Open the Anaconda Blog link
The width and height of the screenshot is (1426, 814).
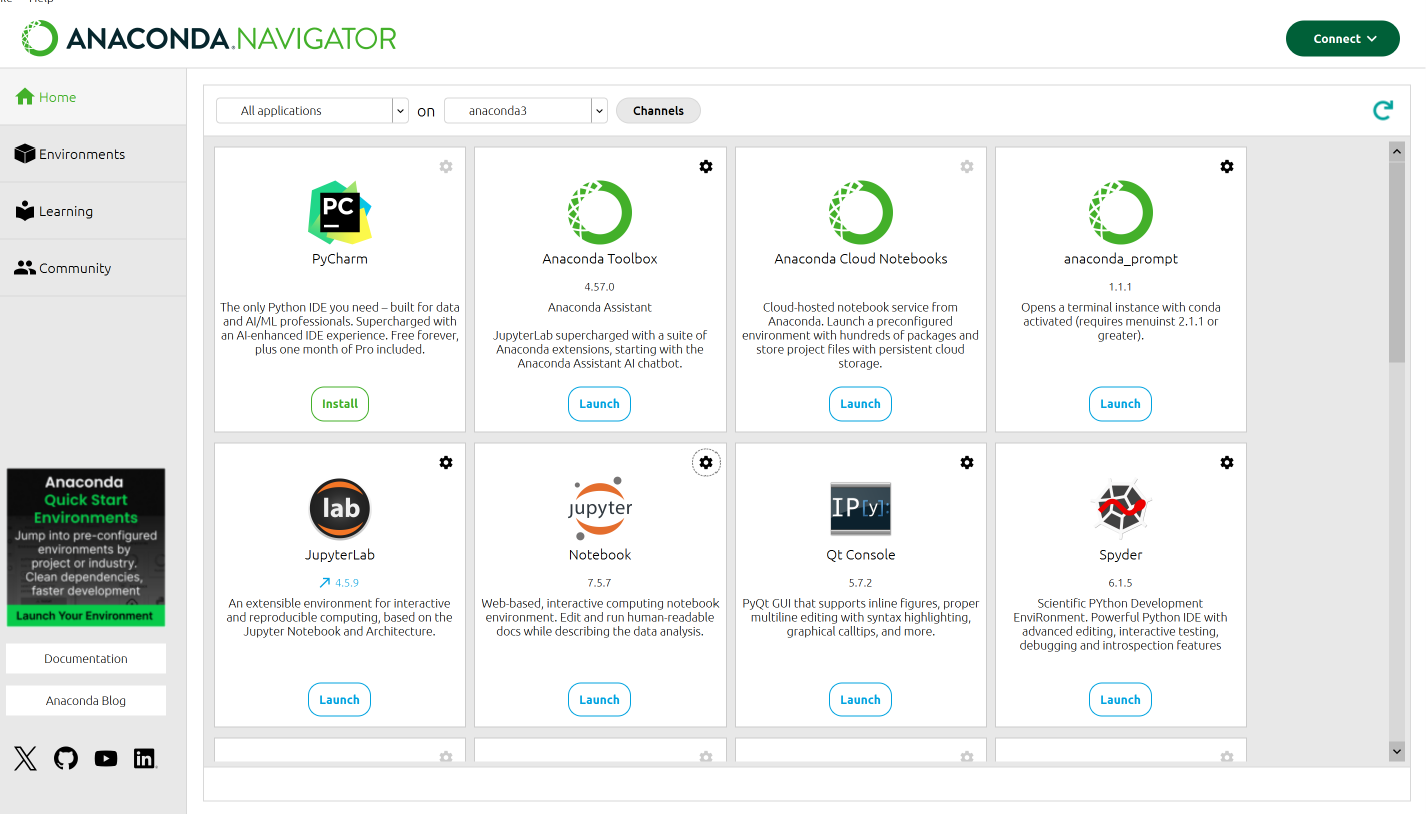click(86, 700)
